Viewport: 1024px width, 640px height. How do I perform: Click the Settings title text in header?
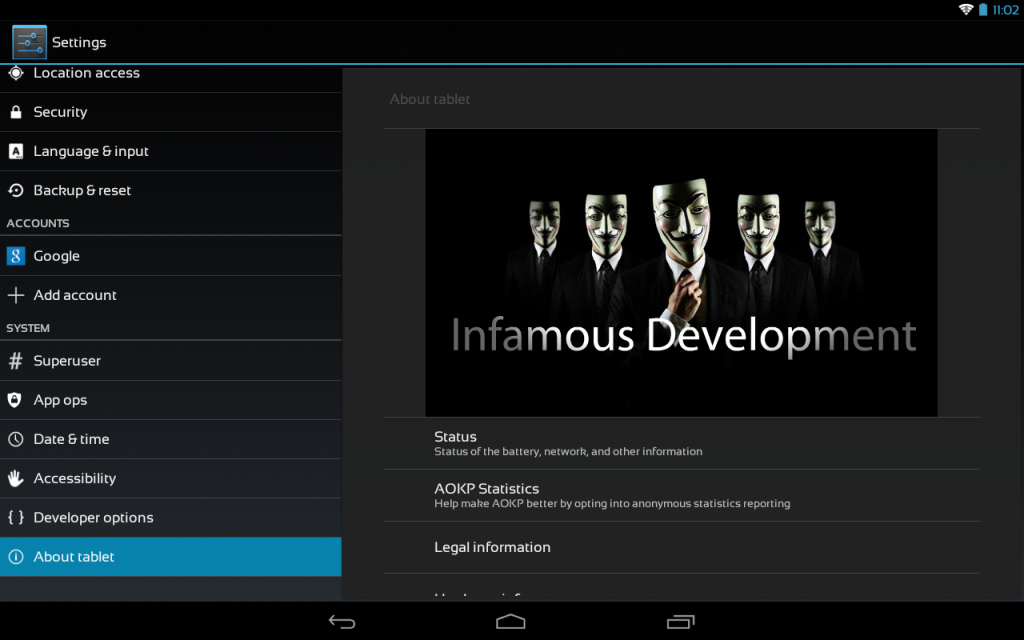pos(79,42)
